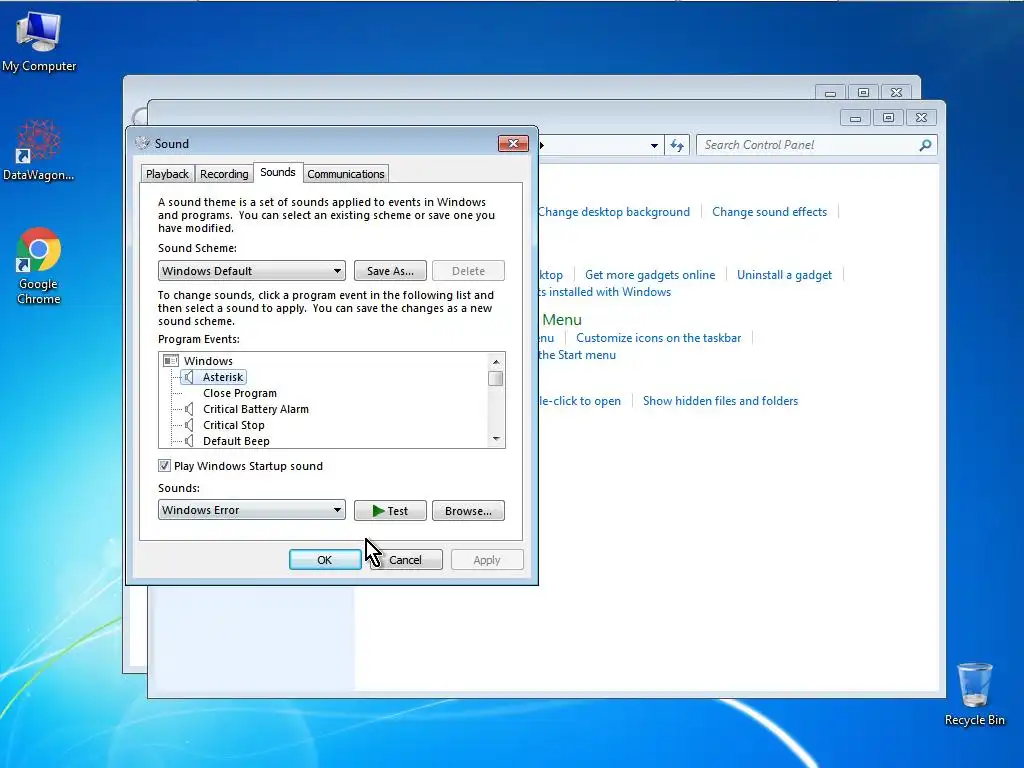The height and width of the screenshot is (768, 1024).
Task: Select the Critical Stop event
Action: (234, 425)
